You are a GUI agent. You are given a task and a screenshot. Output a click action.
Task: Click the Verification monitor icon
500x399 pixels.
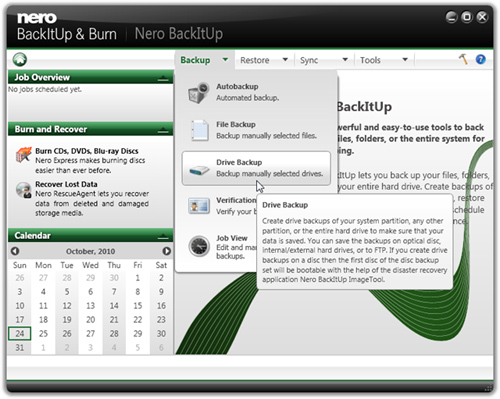coord(199,206)
